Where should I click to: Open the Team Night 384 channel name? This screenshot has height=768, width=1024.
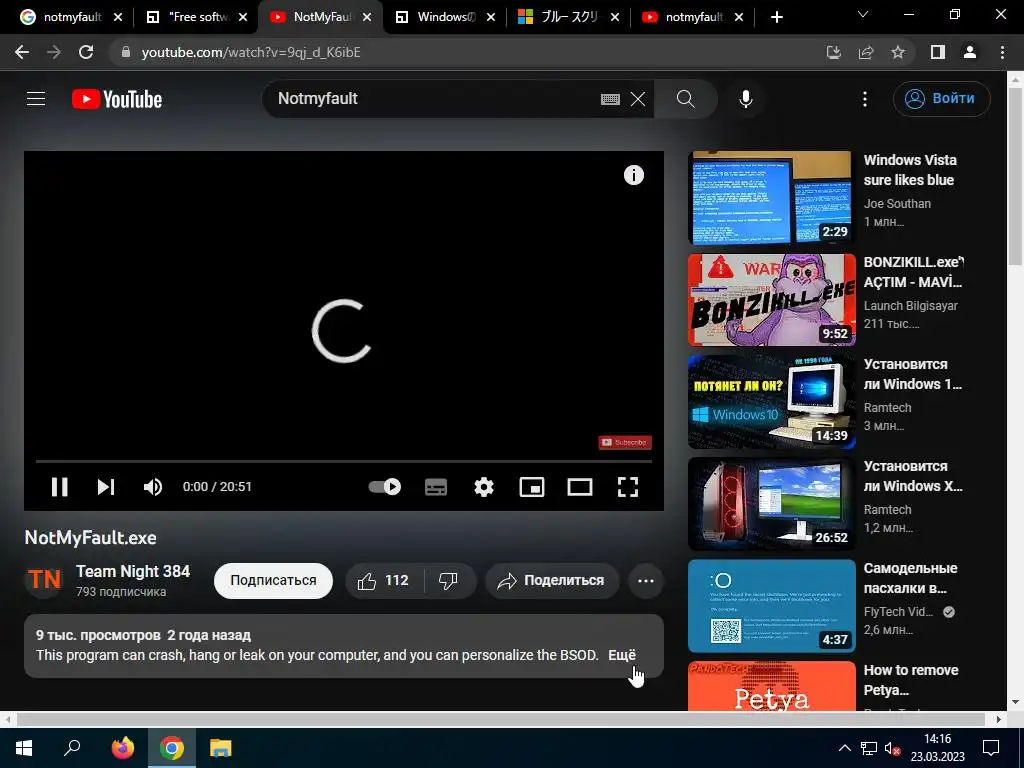133,571
